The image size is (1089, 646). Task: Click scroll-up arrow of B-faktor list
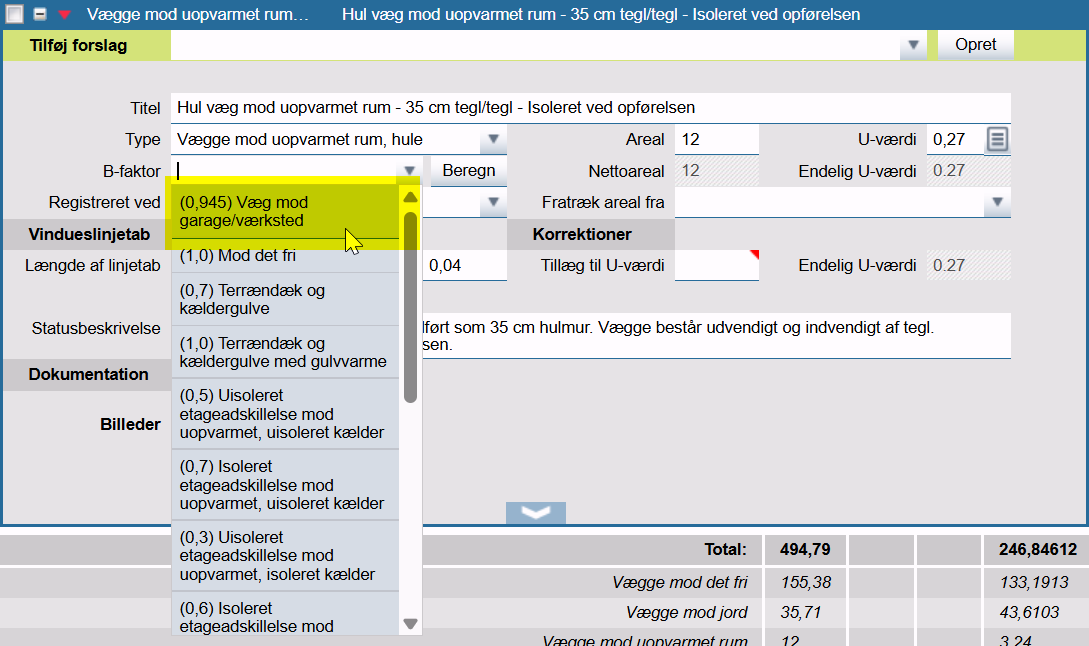point(410,197)
